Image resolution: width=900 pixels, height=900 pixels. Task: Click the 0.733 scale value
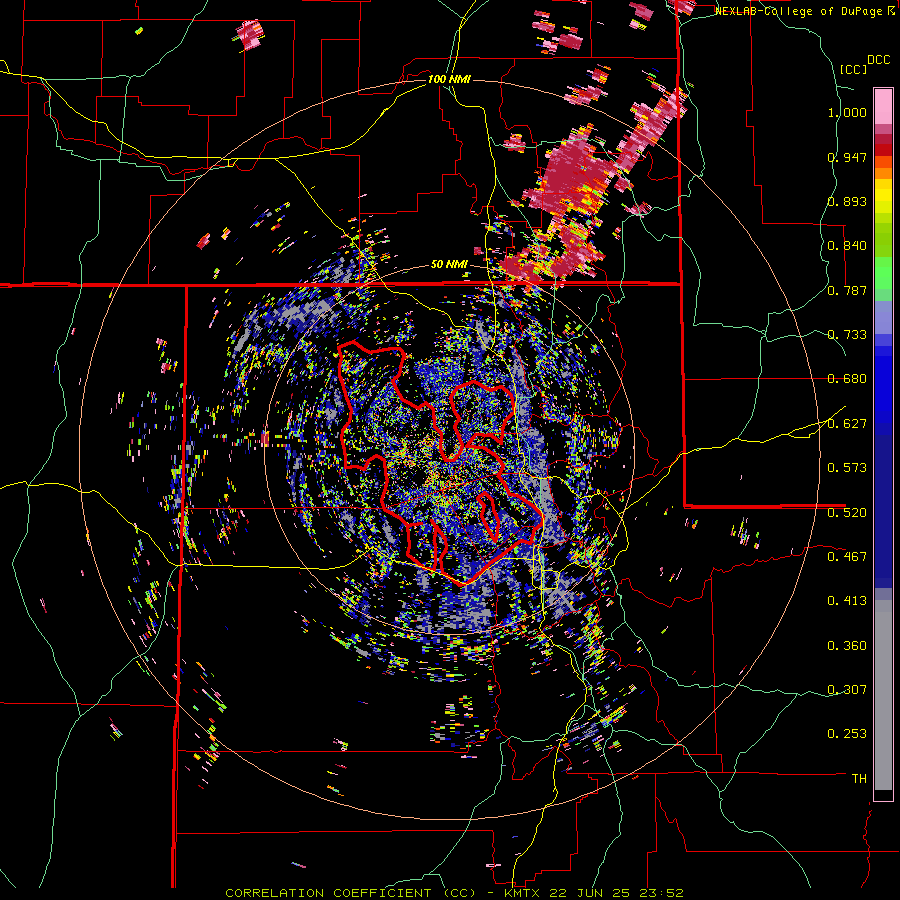(x=847, y=335)
